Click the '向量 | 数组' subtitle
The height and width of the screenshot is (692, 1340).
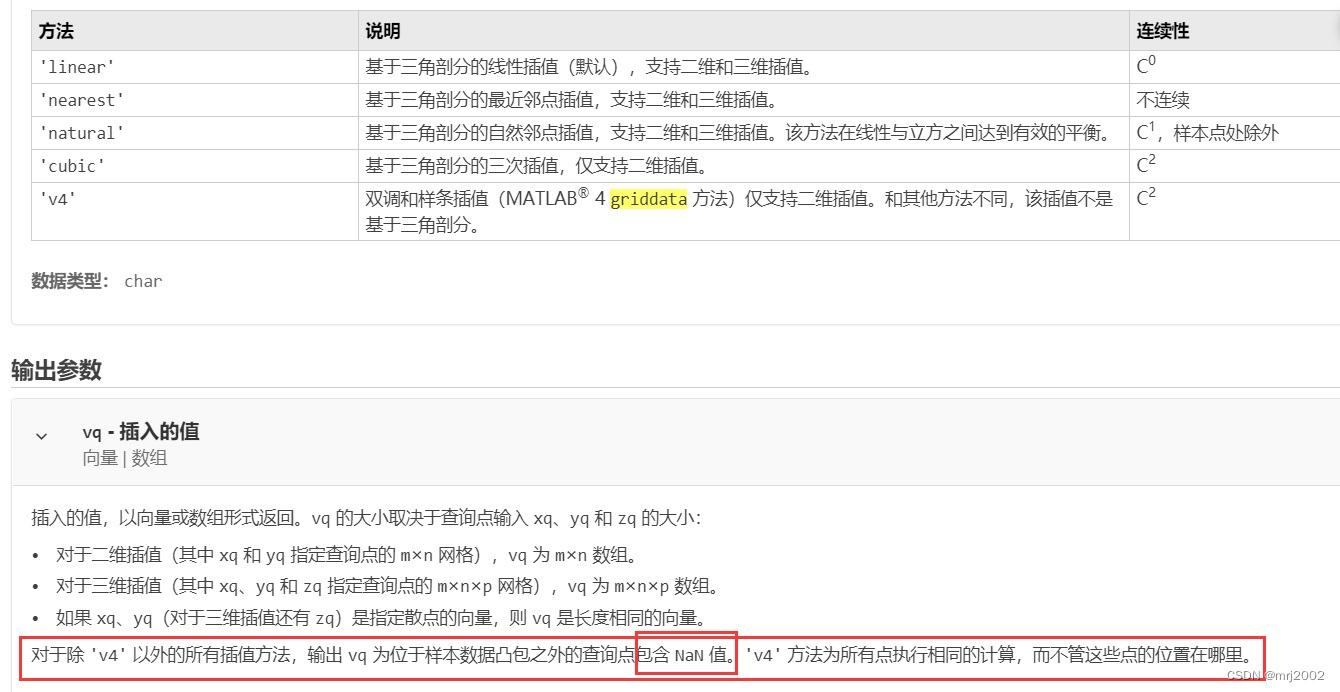(x=125, y=458)
